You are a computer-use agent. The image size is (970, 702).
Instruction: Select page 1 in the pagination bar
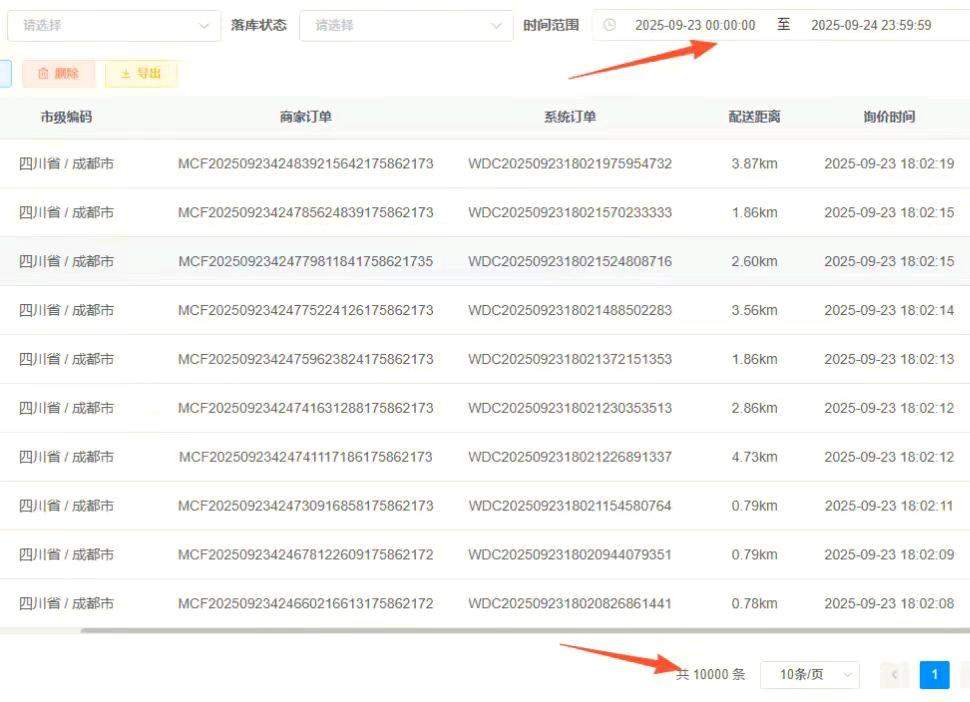point(934,675)
